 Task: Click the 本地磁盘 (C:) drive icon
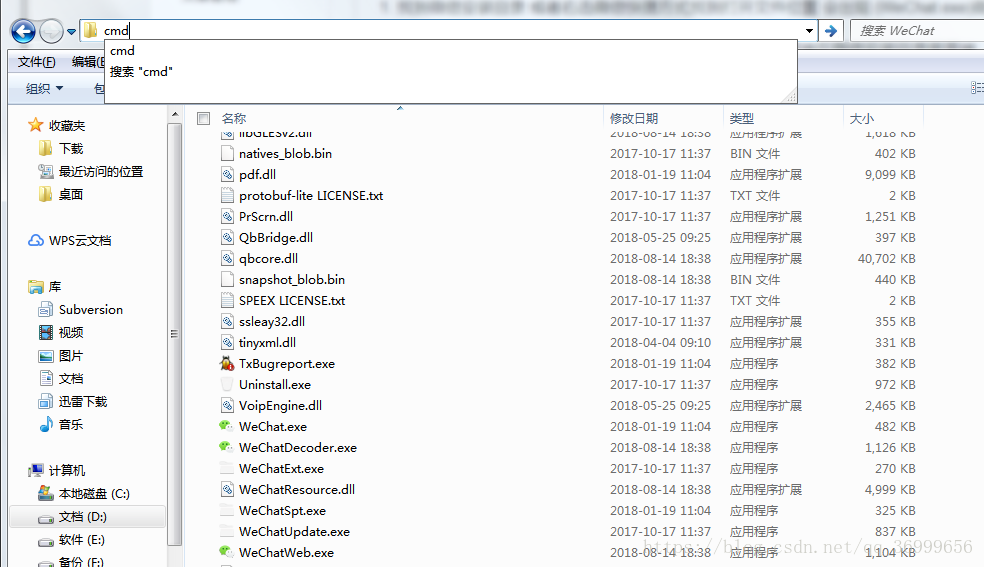pyautogui.click(x=46, y=493)
